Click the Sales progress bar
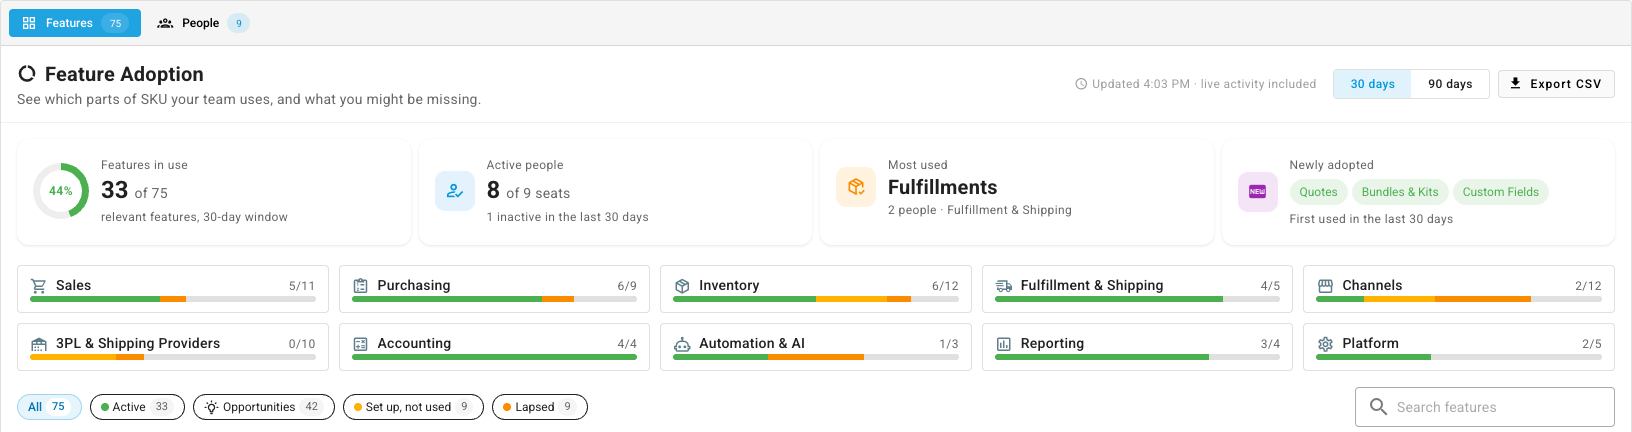 click(173, 299)
